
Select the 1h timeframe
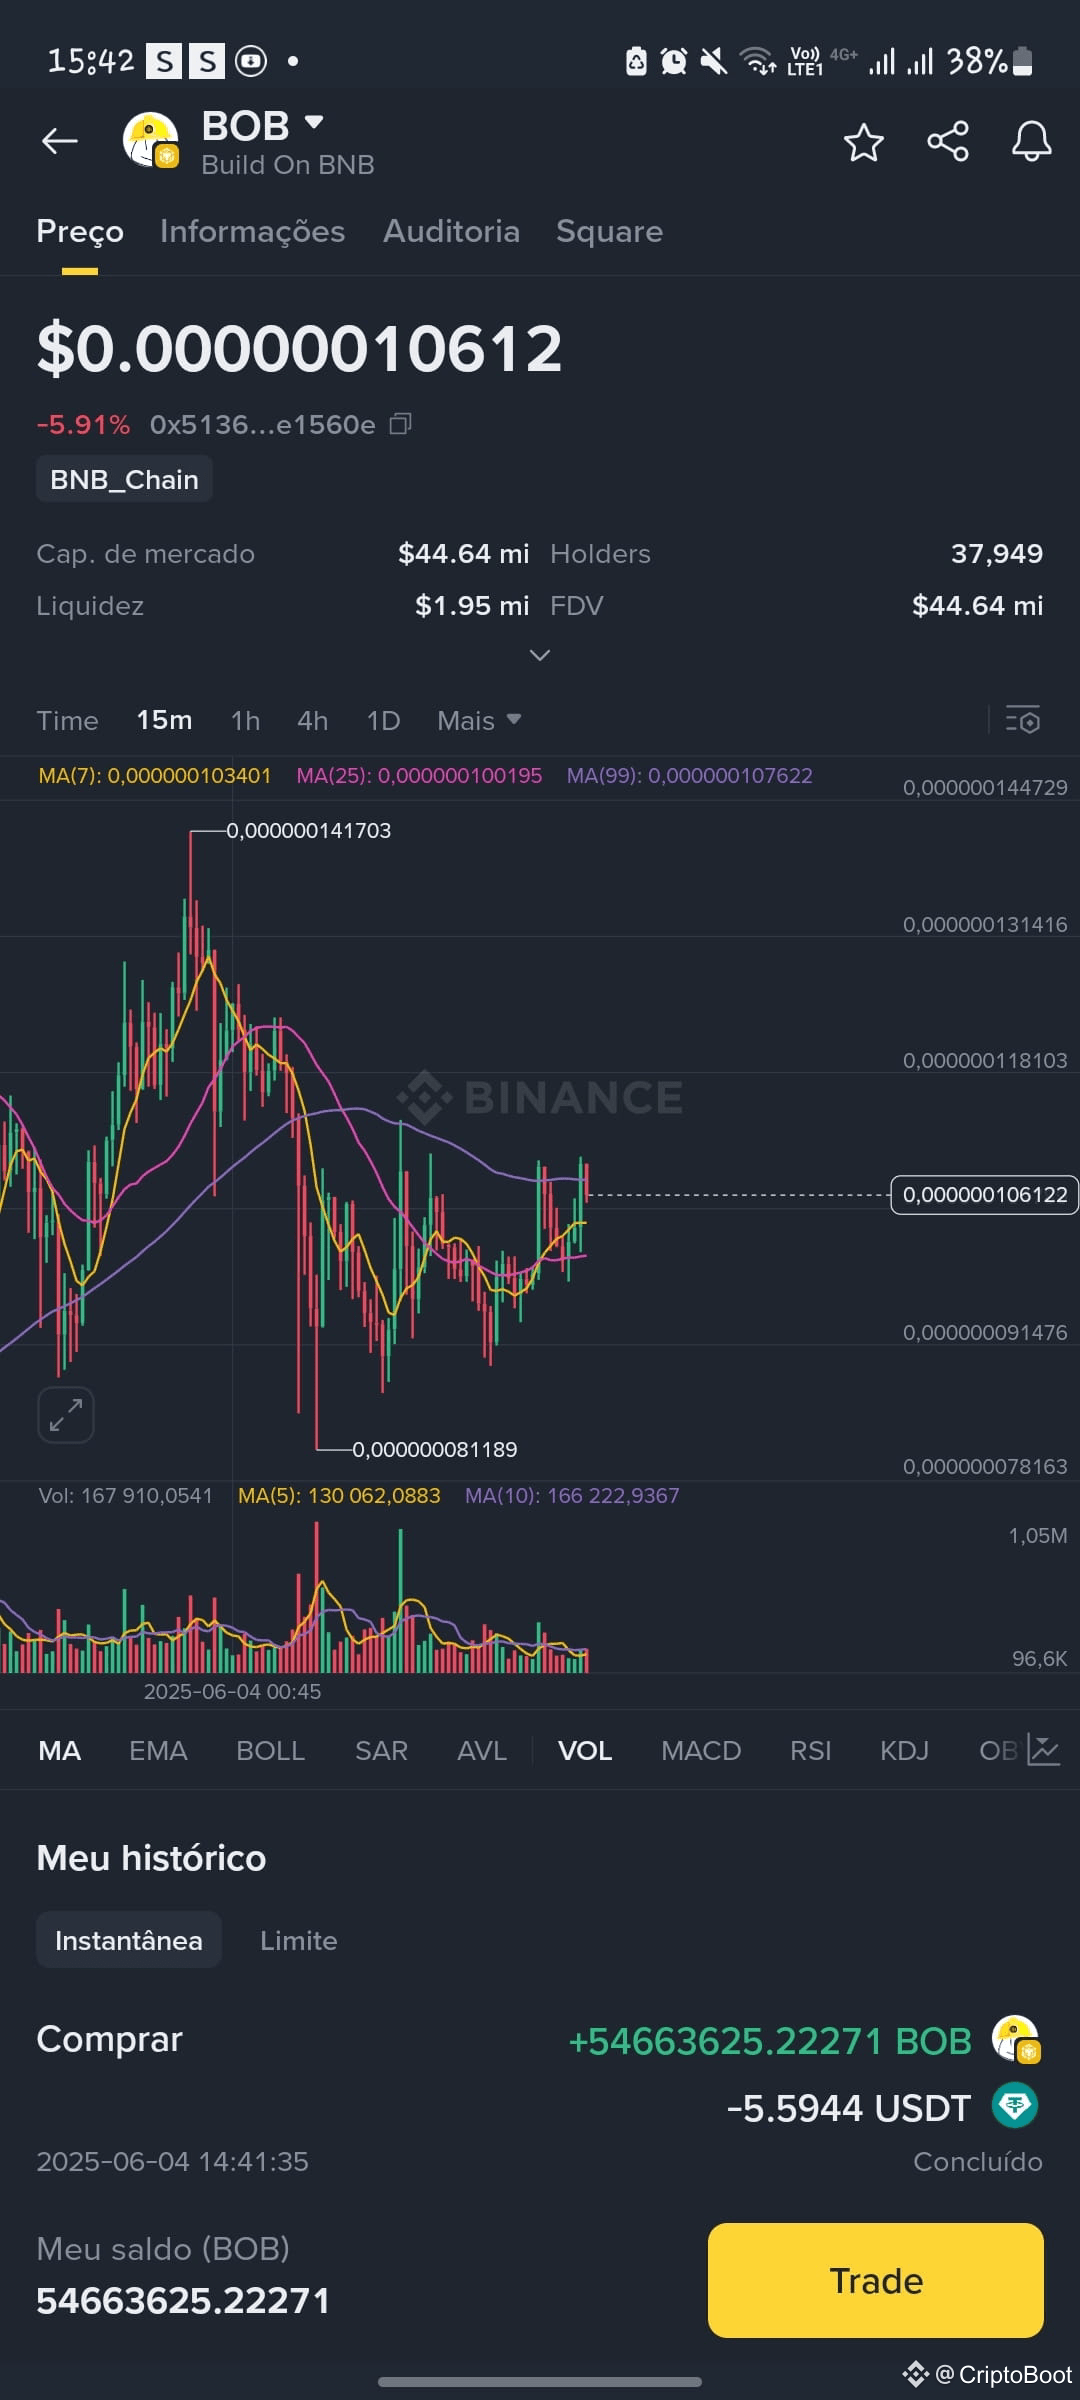click(x=245, y=720)
